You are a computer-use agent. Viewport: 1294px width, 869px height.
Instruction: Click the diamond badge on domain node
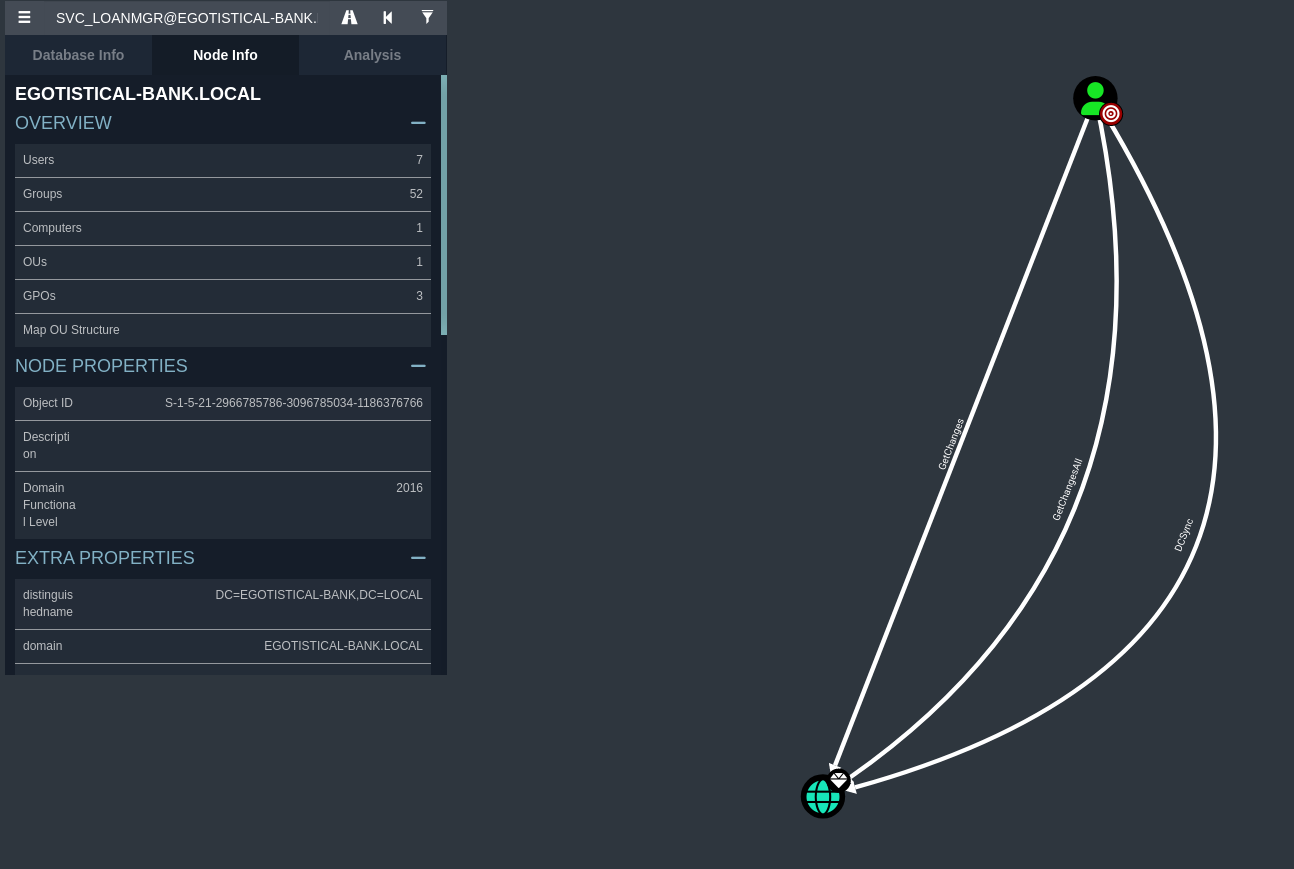[839, 779]
